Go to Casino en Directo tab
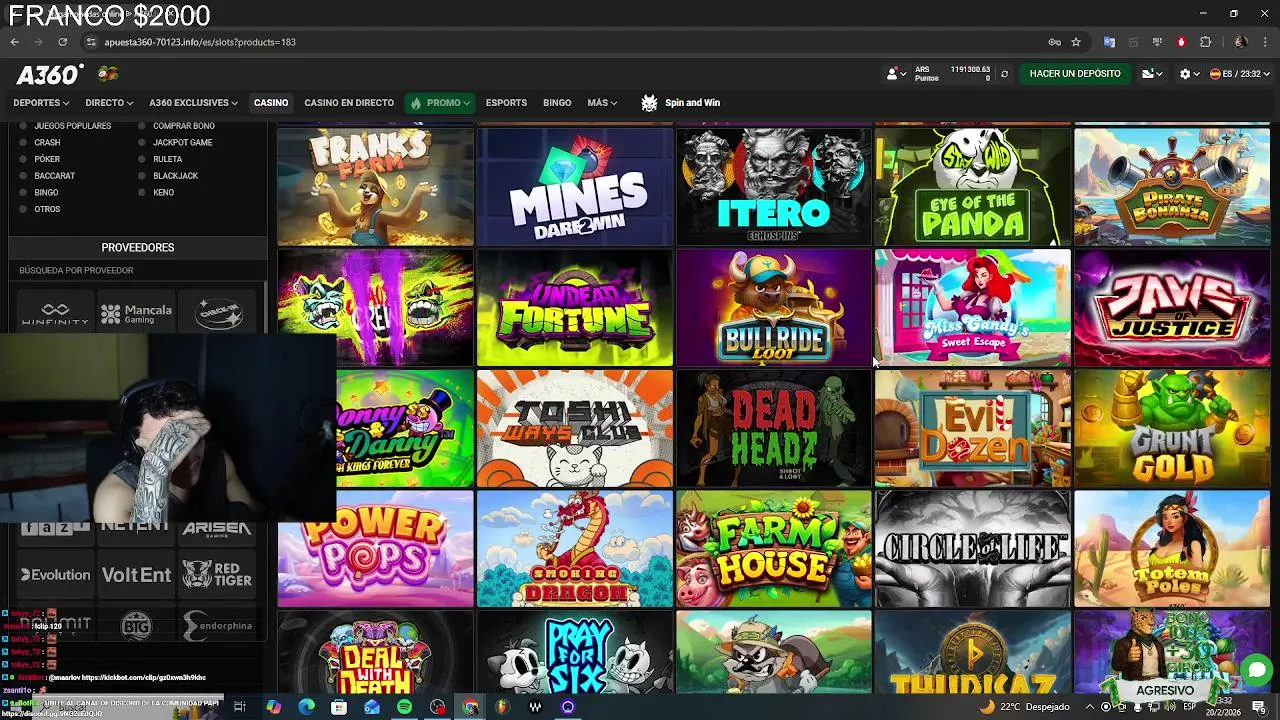1280x720 pixels. 349,103
